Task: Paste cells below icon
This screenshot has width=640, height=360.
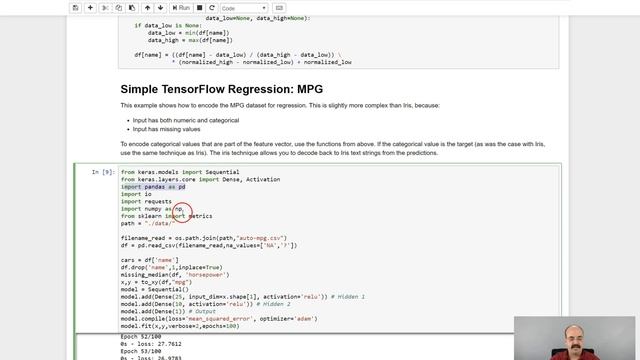Action: pyautogui.click(x=132, y=8)
